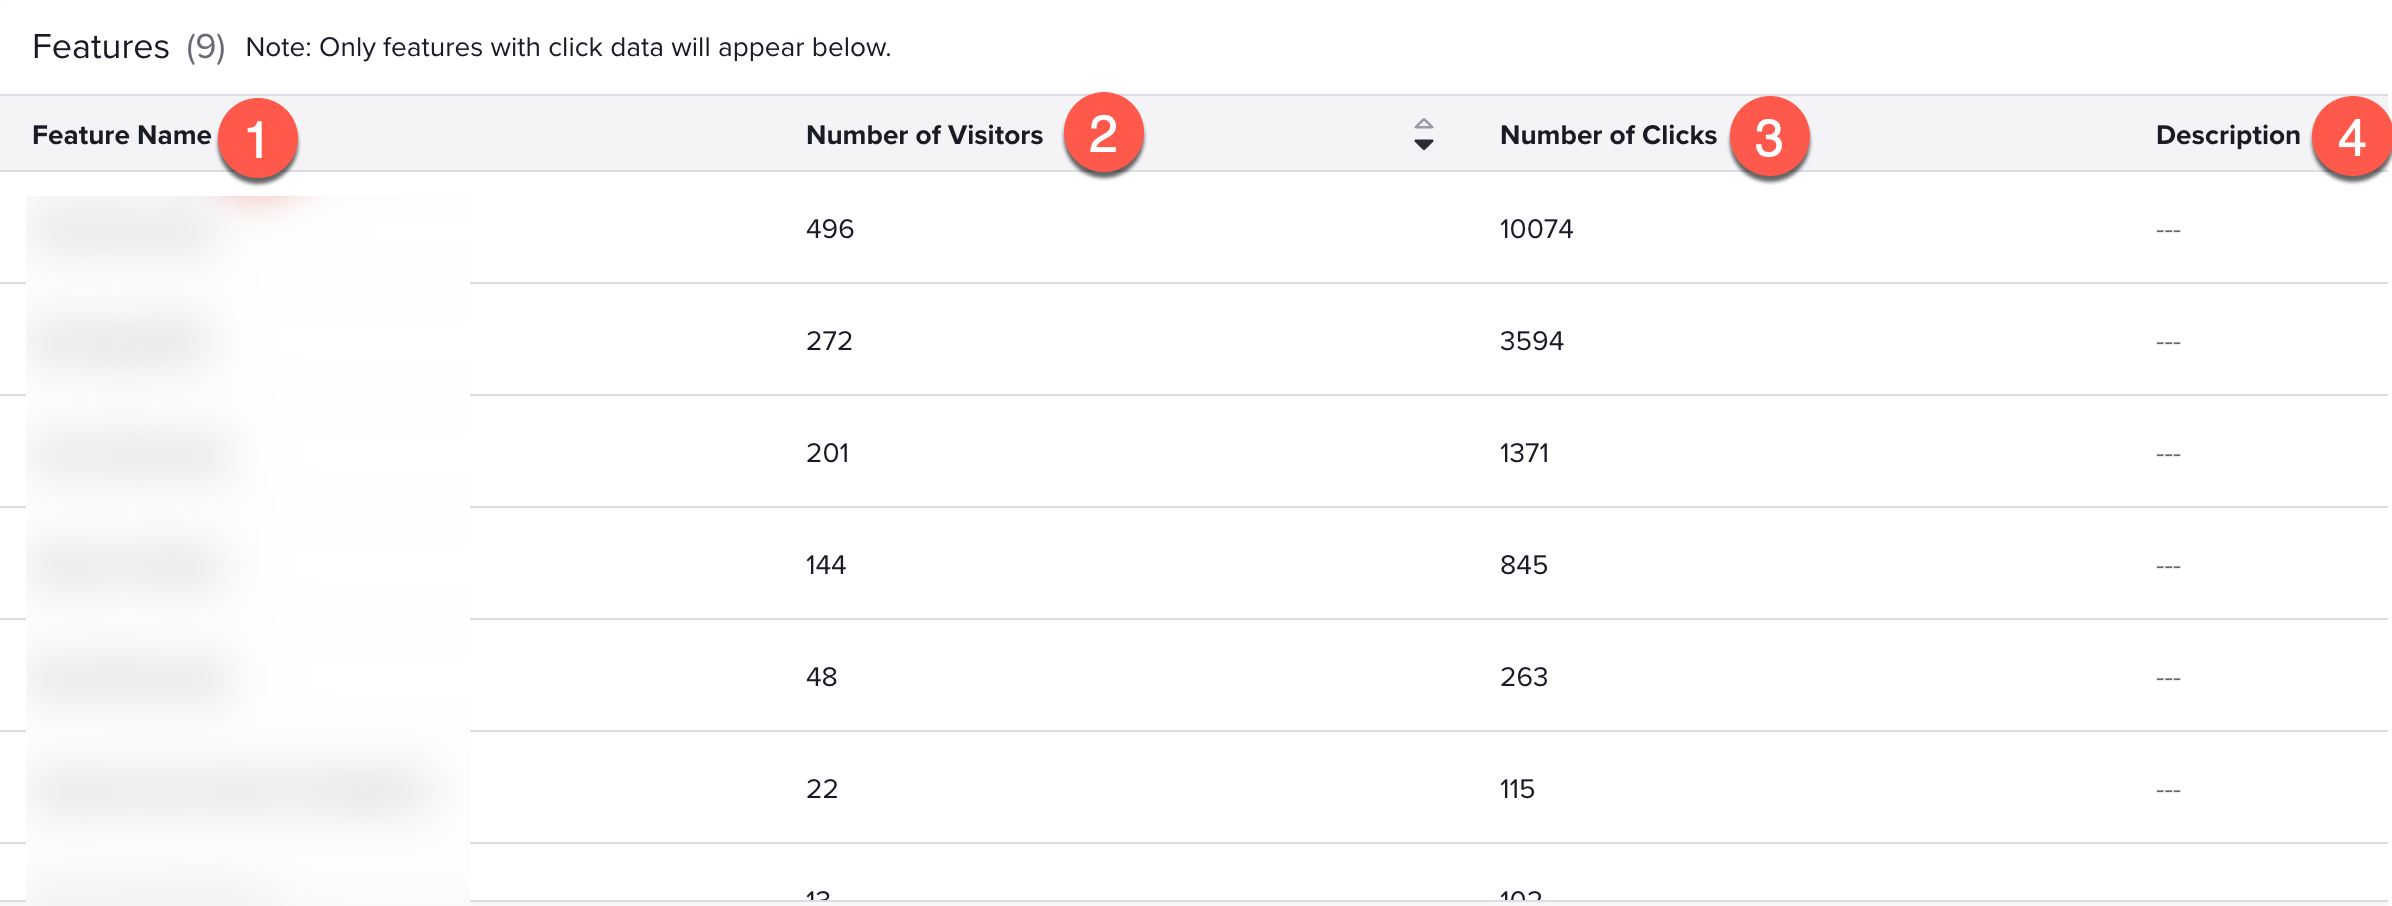Sort by the Feature Name column header
2392x906 pixels.
click(122, 135)
